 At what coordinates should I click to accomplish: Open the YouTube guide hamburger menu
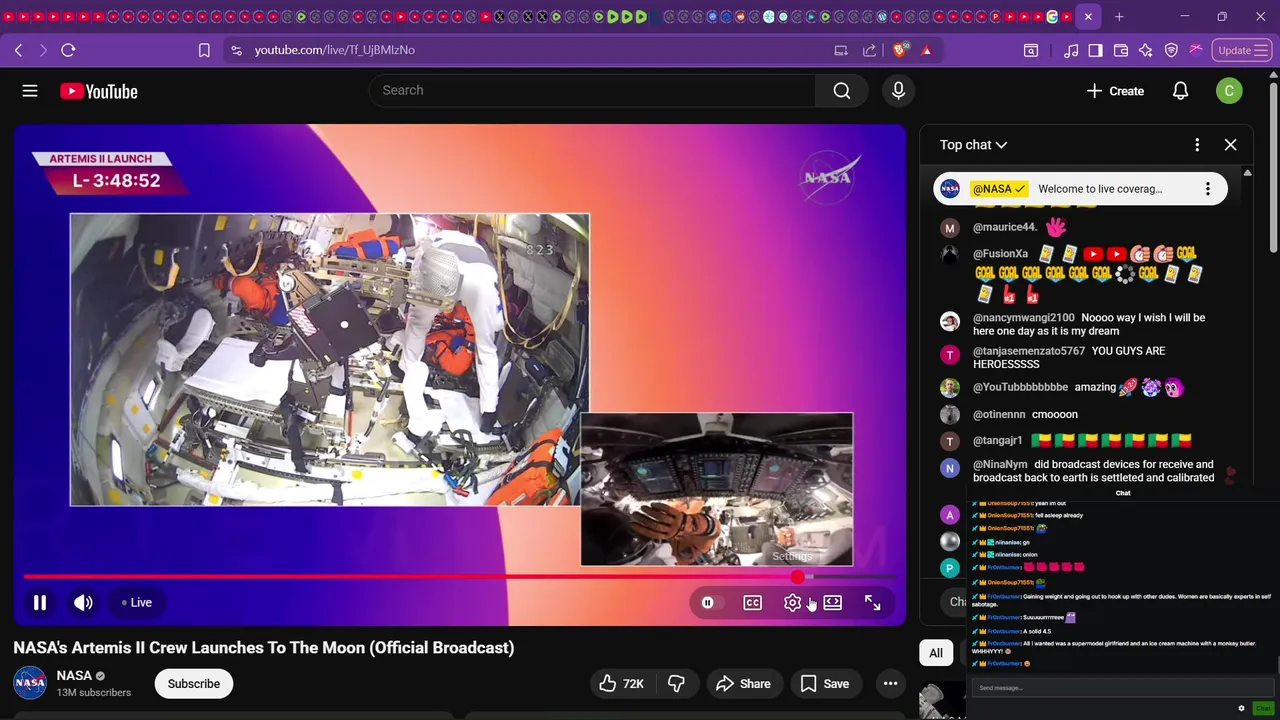pyautogui.click(x=30, y=91)
